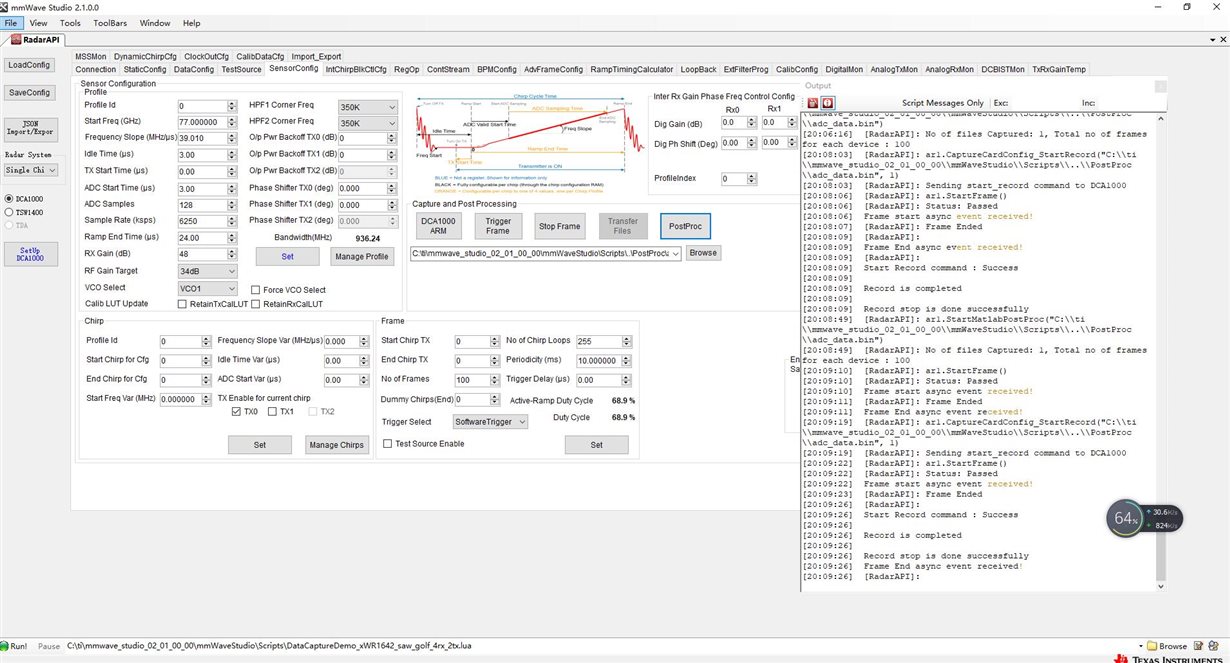Open the ToolBars menu
The height and width of the screenshot is (663, 1230).
(x=110, y=23)
